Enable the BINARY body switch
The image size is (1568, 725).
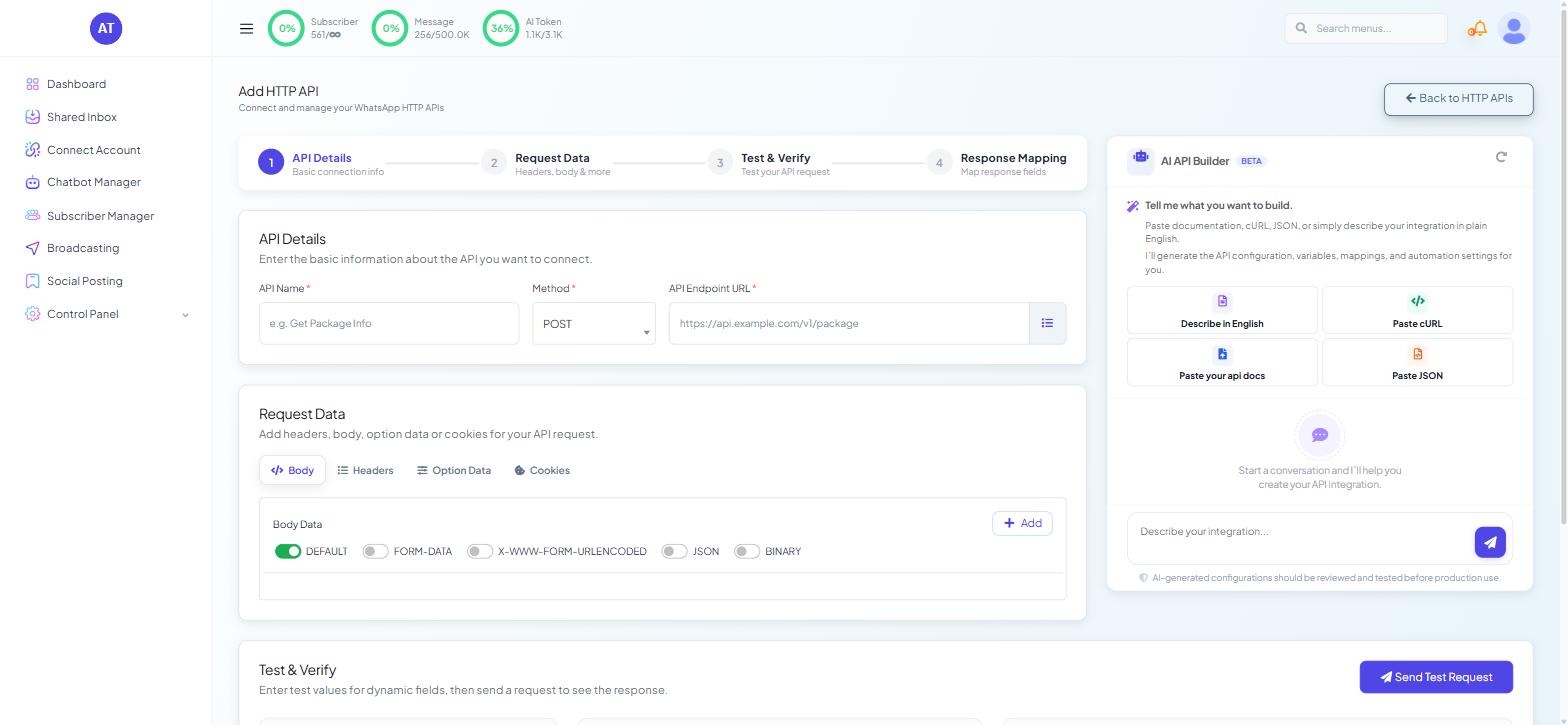747,551
